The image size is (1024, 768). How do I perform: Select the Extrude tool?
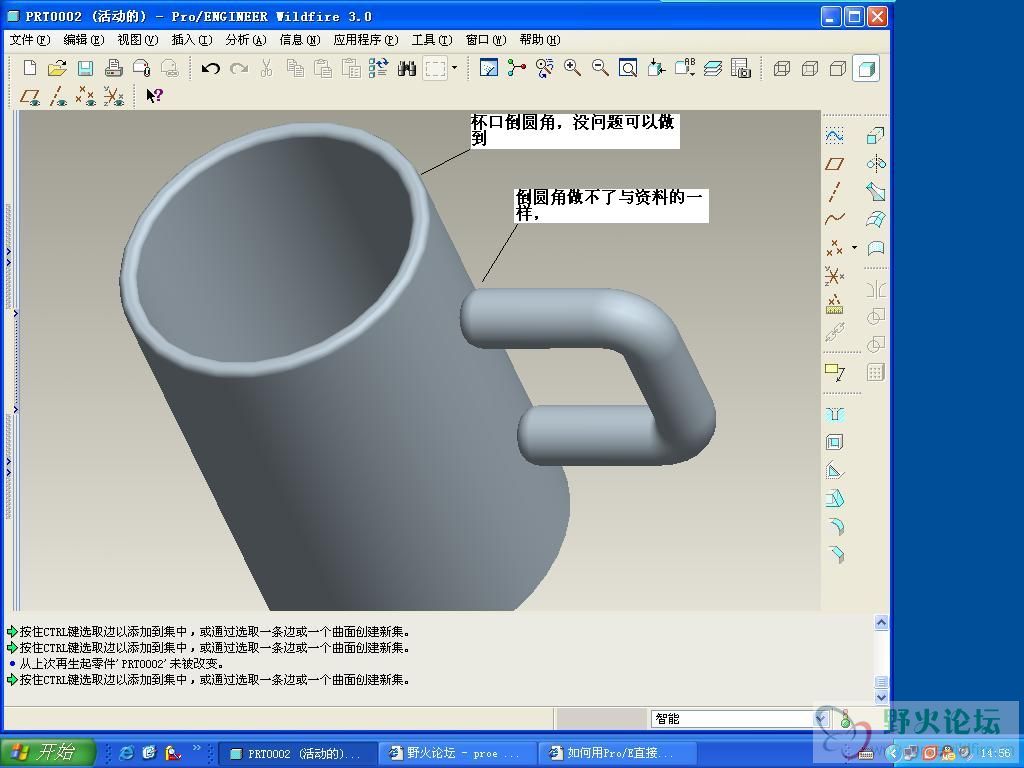[876, 135]
